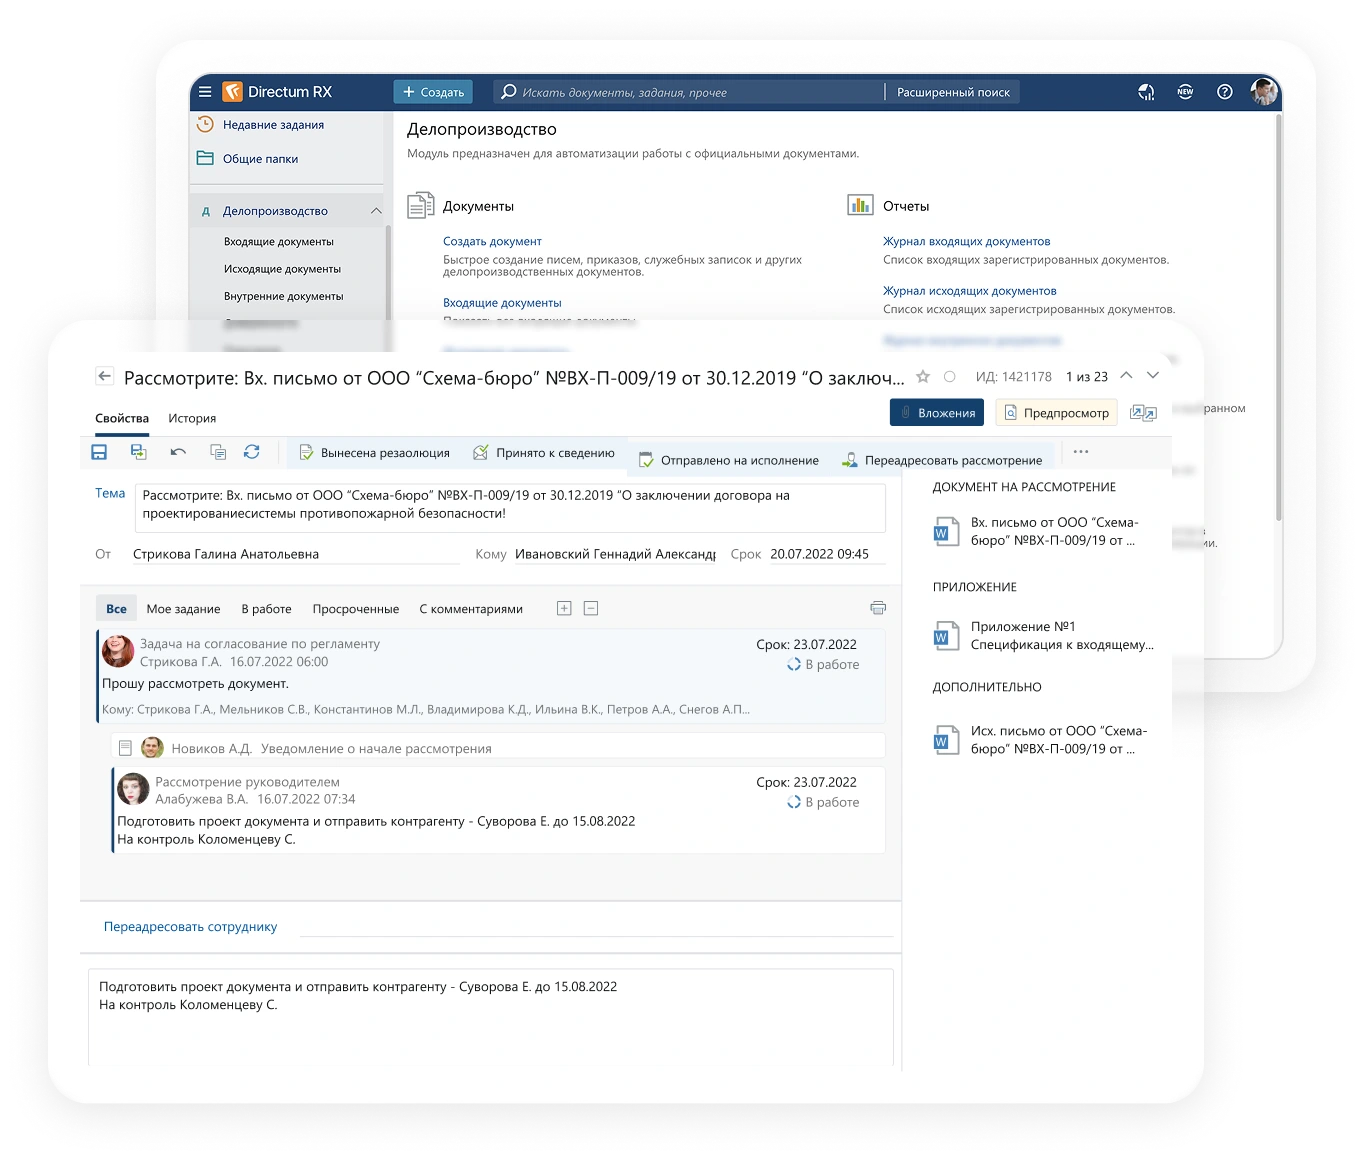
Task: Open the Журнал входящих документов link
Action: (966, 241)
